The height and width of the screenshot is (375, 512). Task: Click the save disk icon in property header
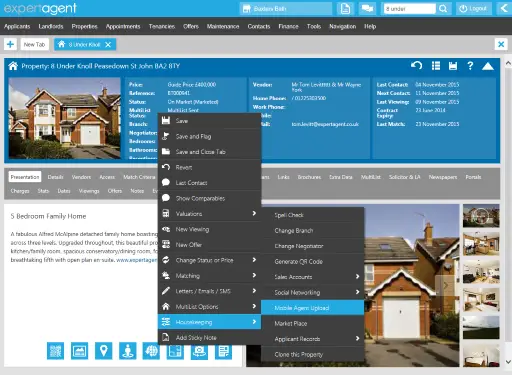click(x=453, y=66)
